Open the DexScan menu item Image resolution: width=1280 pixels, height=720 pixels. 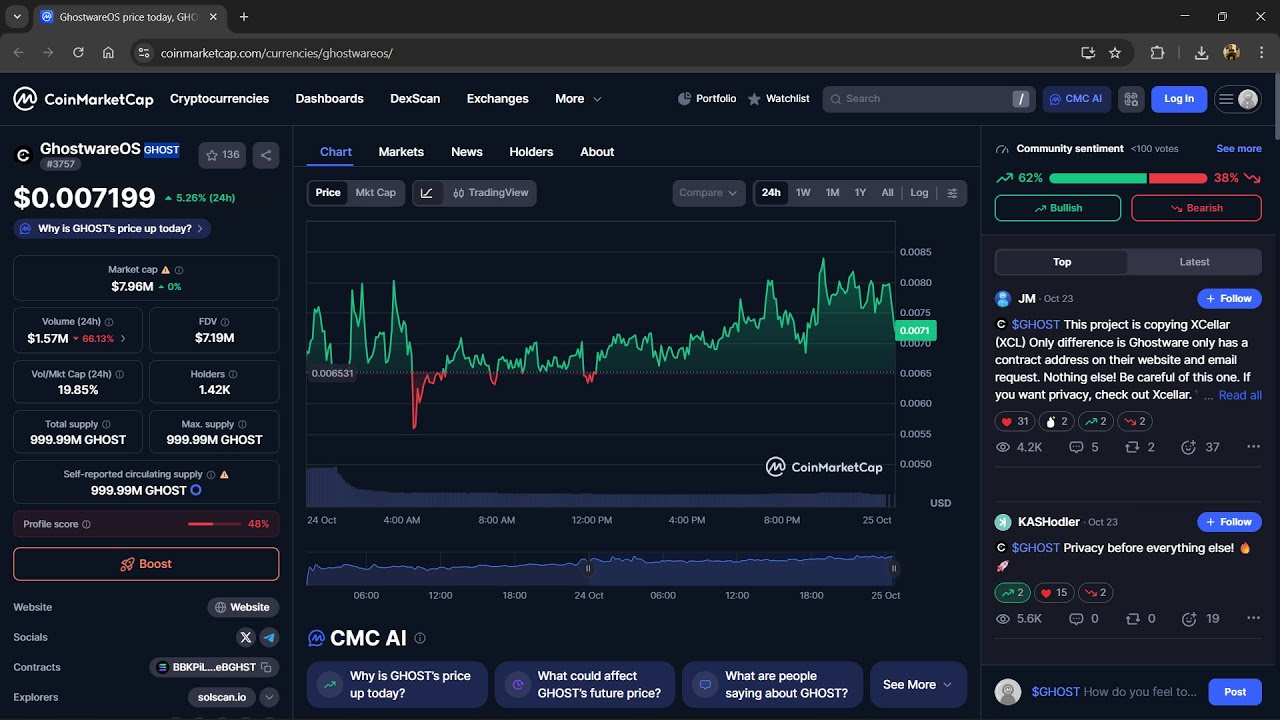click(415, 99)
